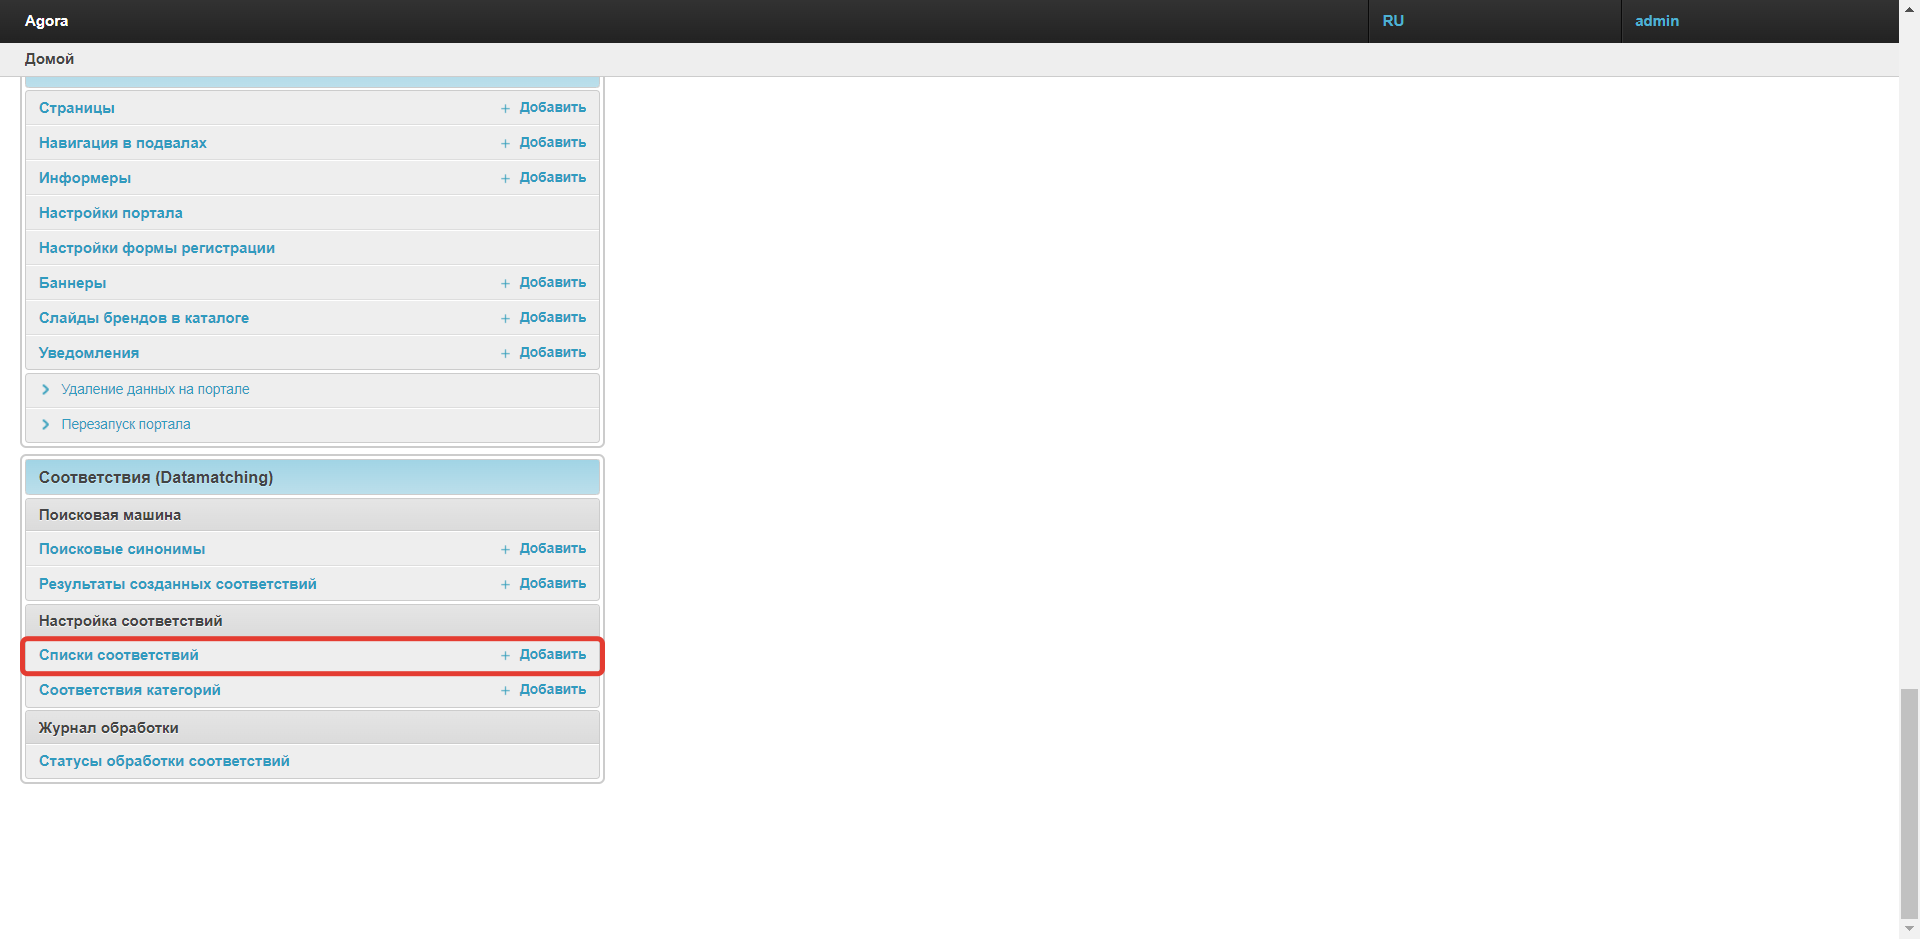Image resolution: width=1920 pixels, height=939 pixels.
Task: Open the RU language dropdown
Action: coord(1393,21)
